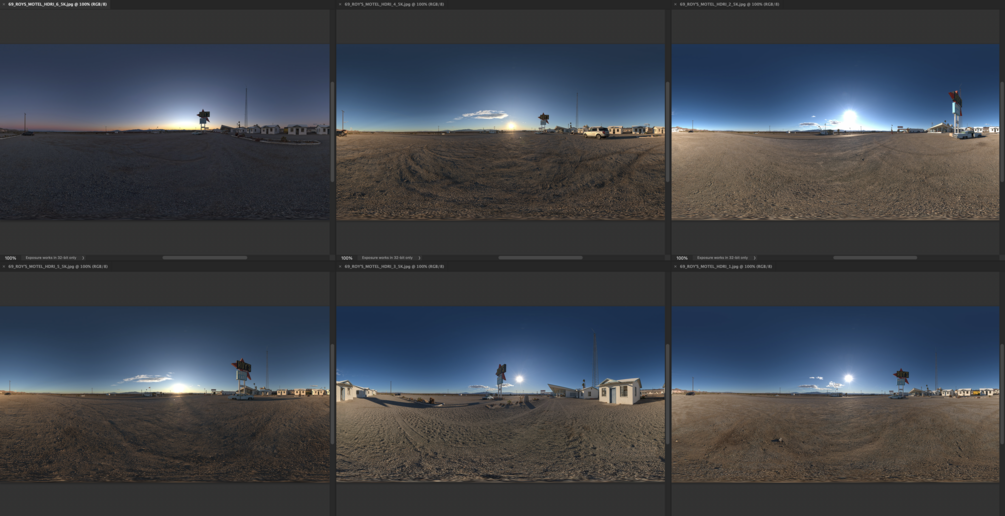This screenshot has height=516, width=1005.
Task: Click the vertical scrollbar of HDRI_3 window
Action: coord(667,393)
